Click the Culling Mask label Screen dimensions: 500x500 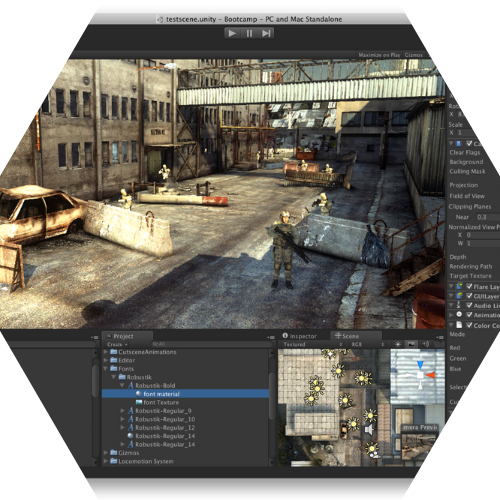467,171
